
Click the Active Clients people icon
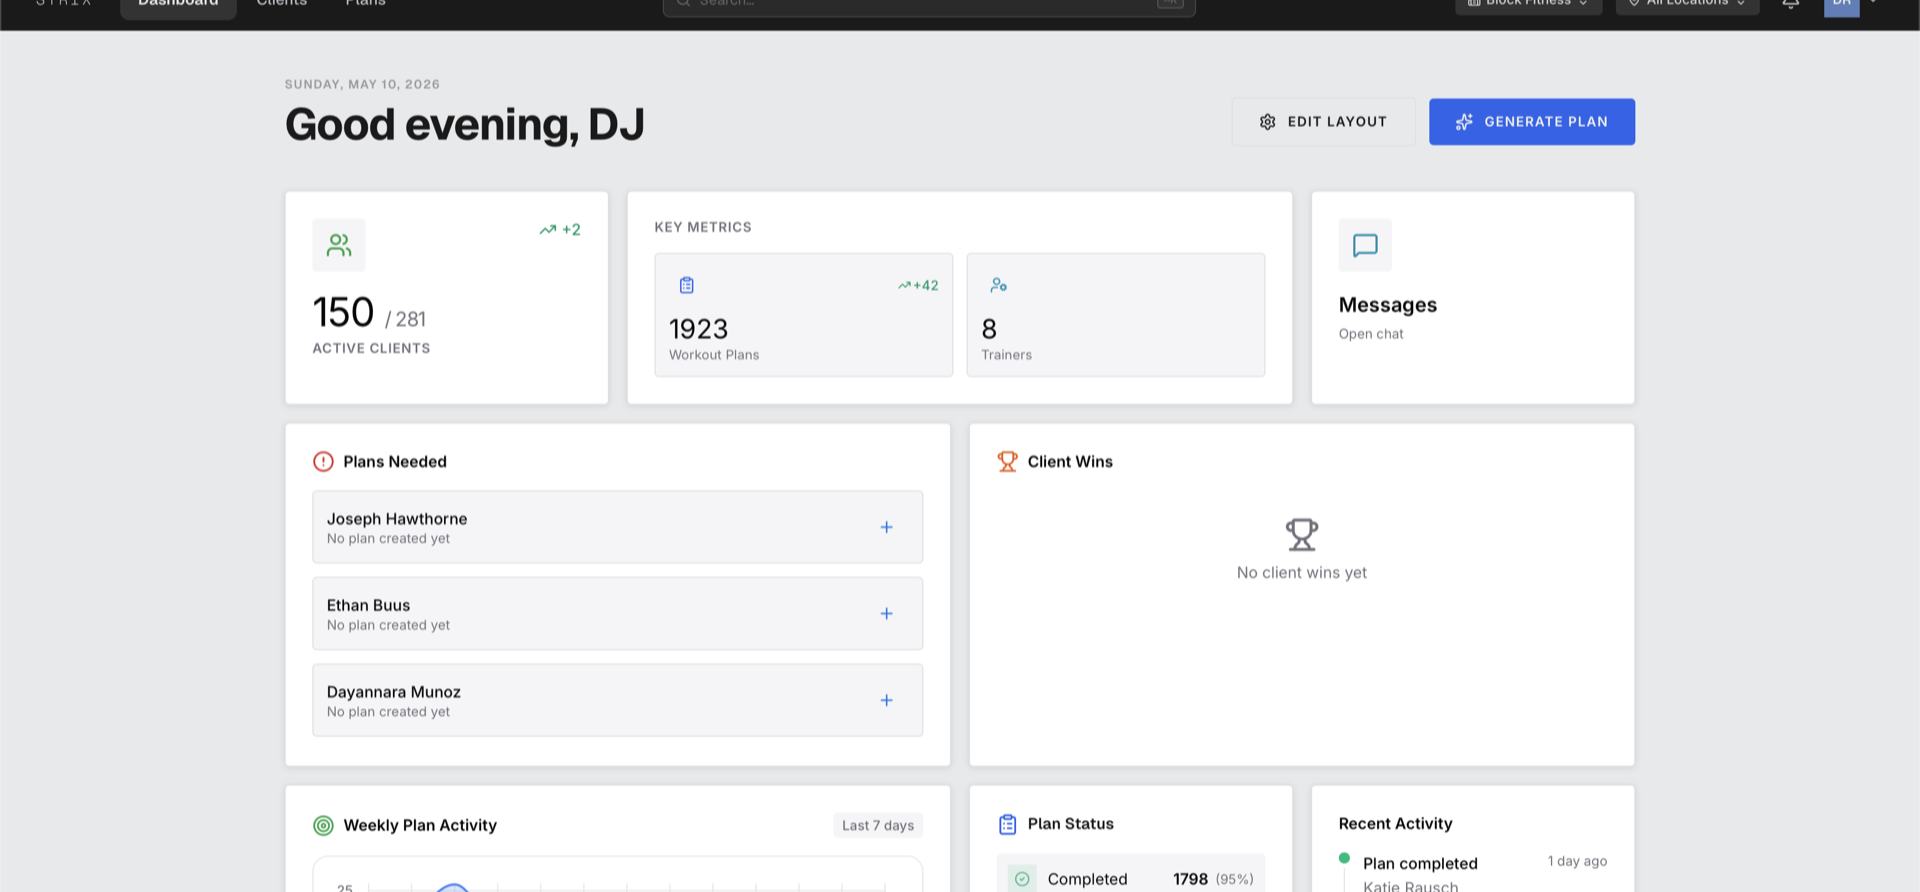pos(339,245)
